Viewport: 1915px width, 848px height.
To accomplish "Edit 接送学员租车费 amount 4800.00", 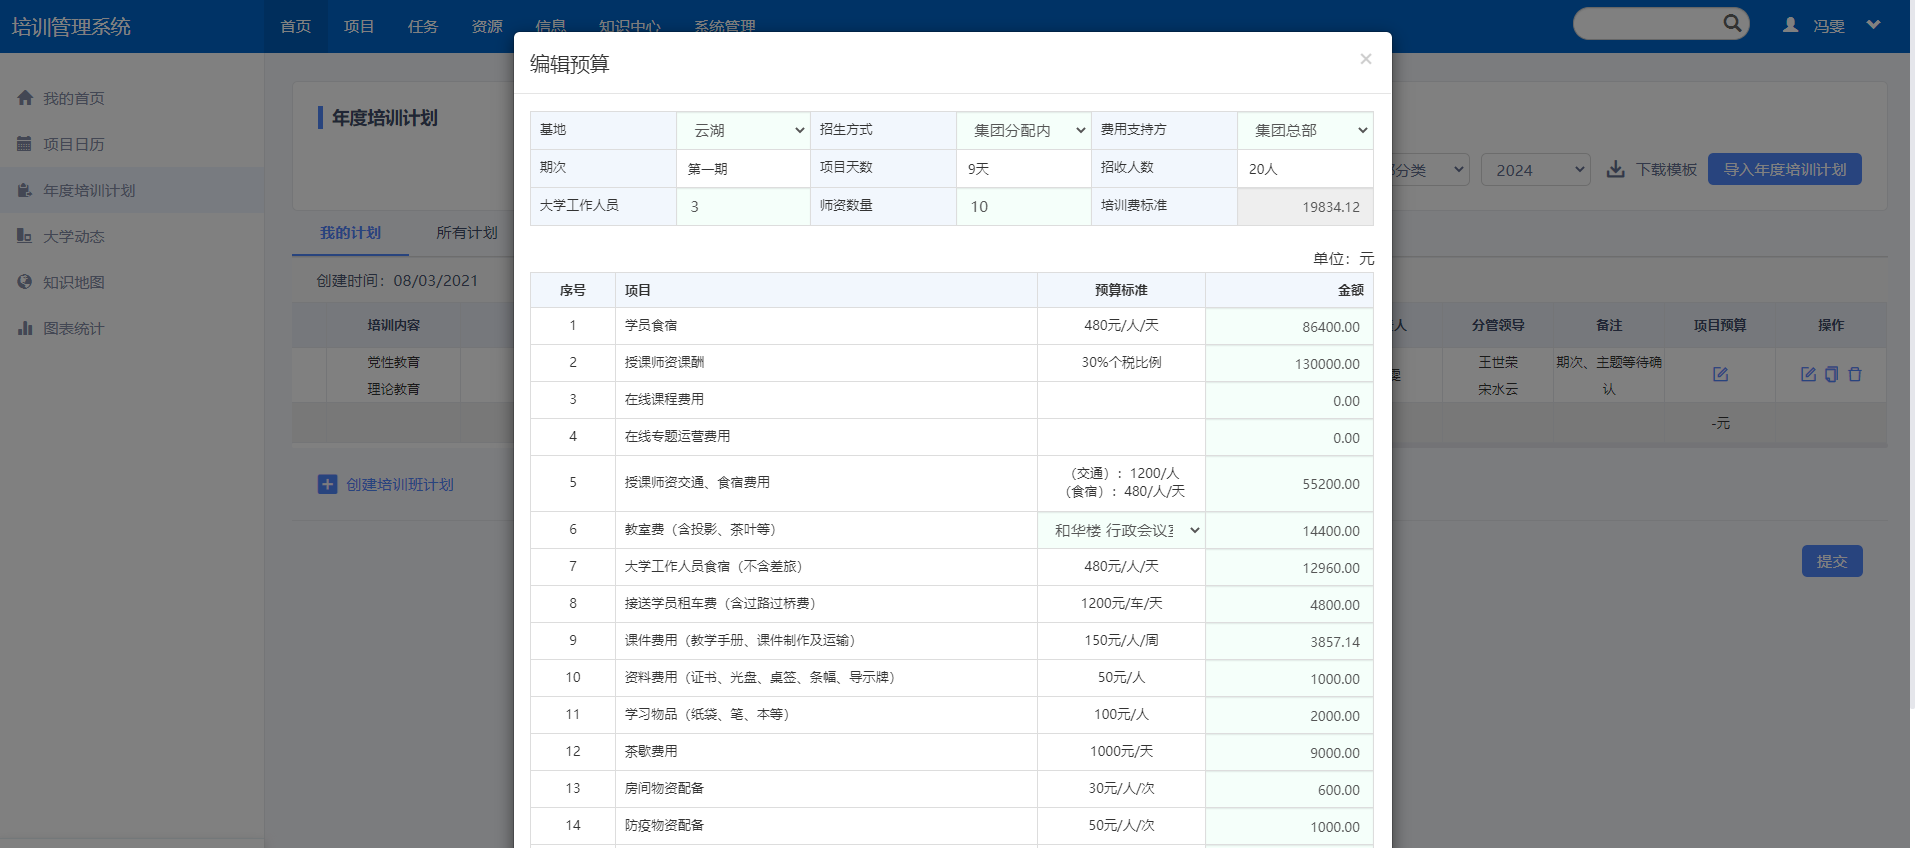I will [1289, 605].
